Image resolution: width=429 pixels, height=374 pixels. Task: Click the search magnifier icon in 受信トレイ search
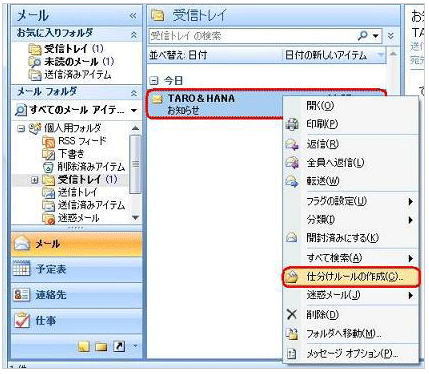(x=363, y=35)
